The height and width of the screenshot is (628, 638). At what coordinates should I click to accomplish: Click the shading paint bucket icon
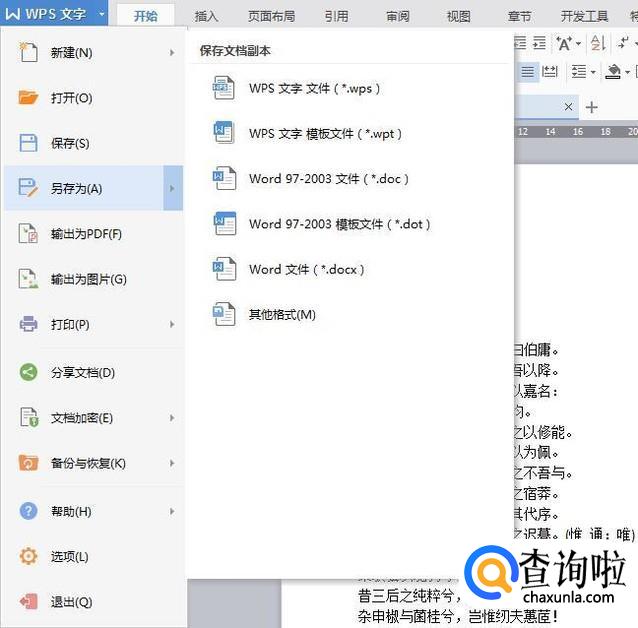pos(613,72)
